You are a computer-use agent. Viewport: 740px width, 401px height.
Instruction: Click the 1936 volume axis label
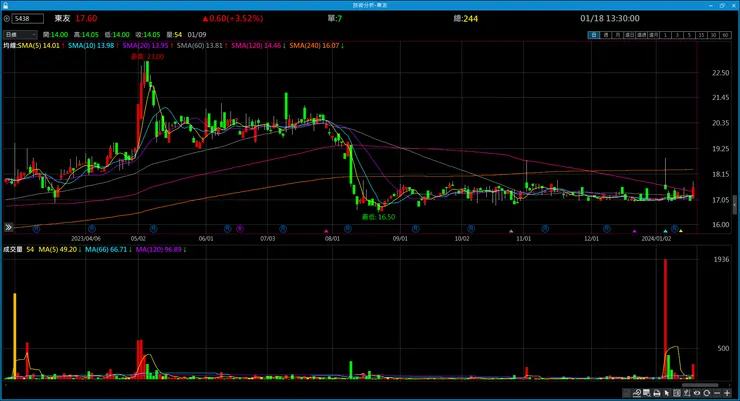pos(721,259)
